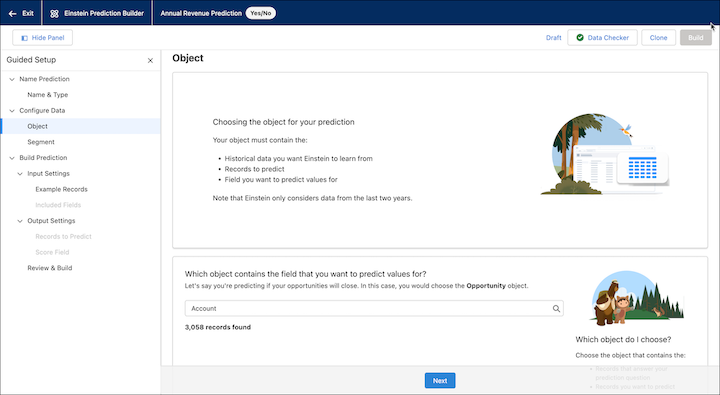Image resolution: width=720 pixels, height=395 pixels.
Task: Open the Name & Type step
Action: point(47,95)
